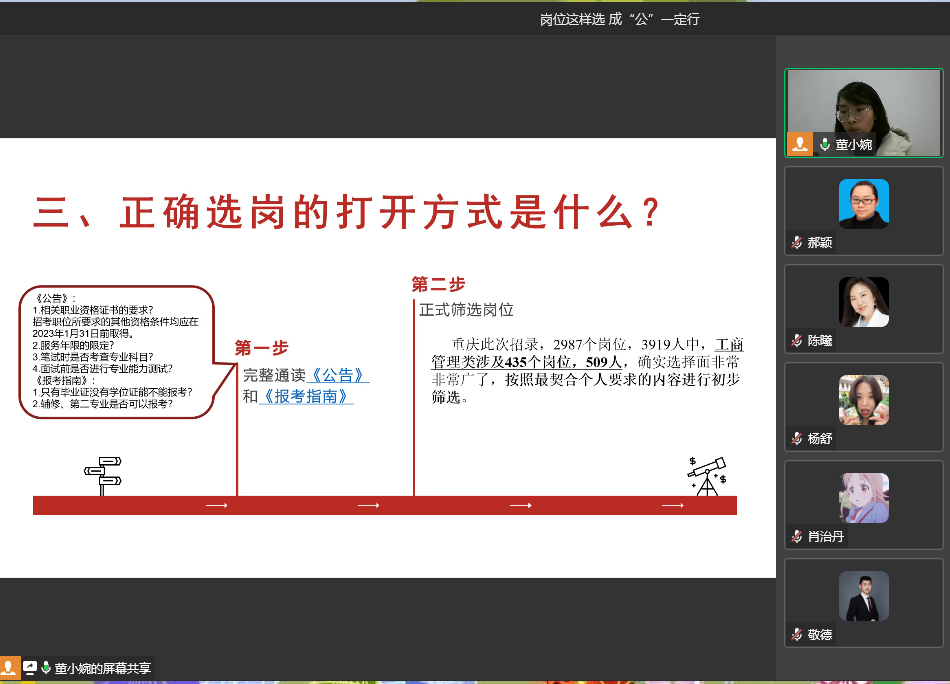The image size is (950, 684).
Task: Click the muted microphone icon beside 敬德
Action: click(x=797, y=635)
